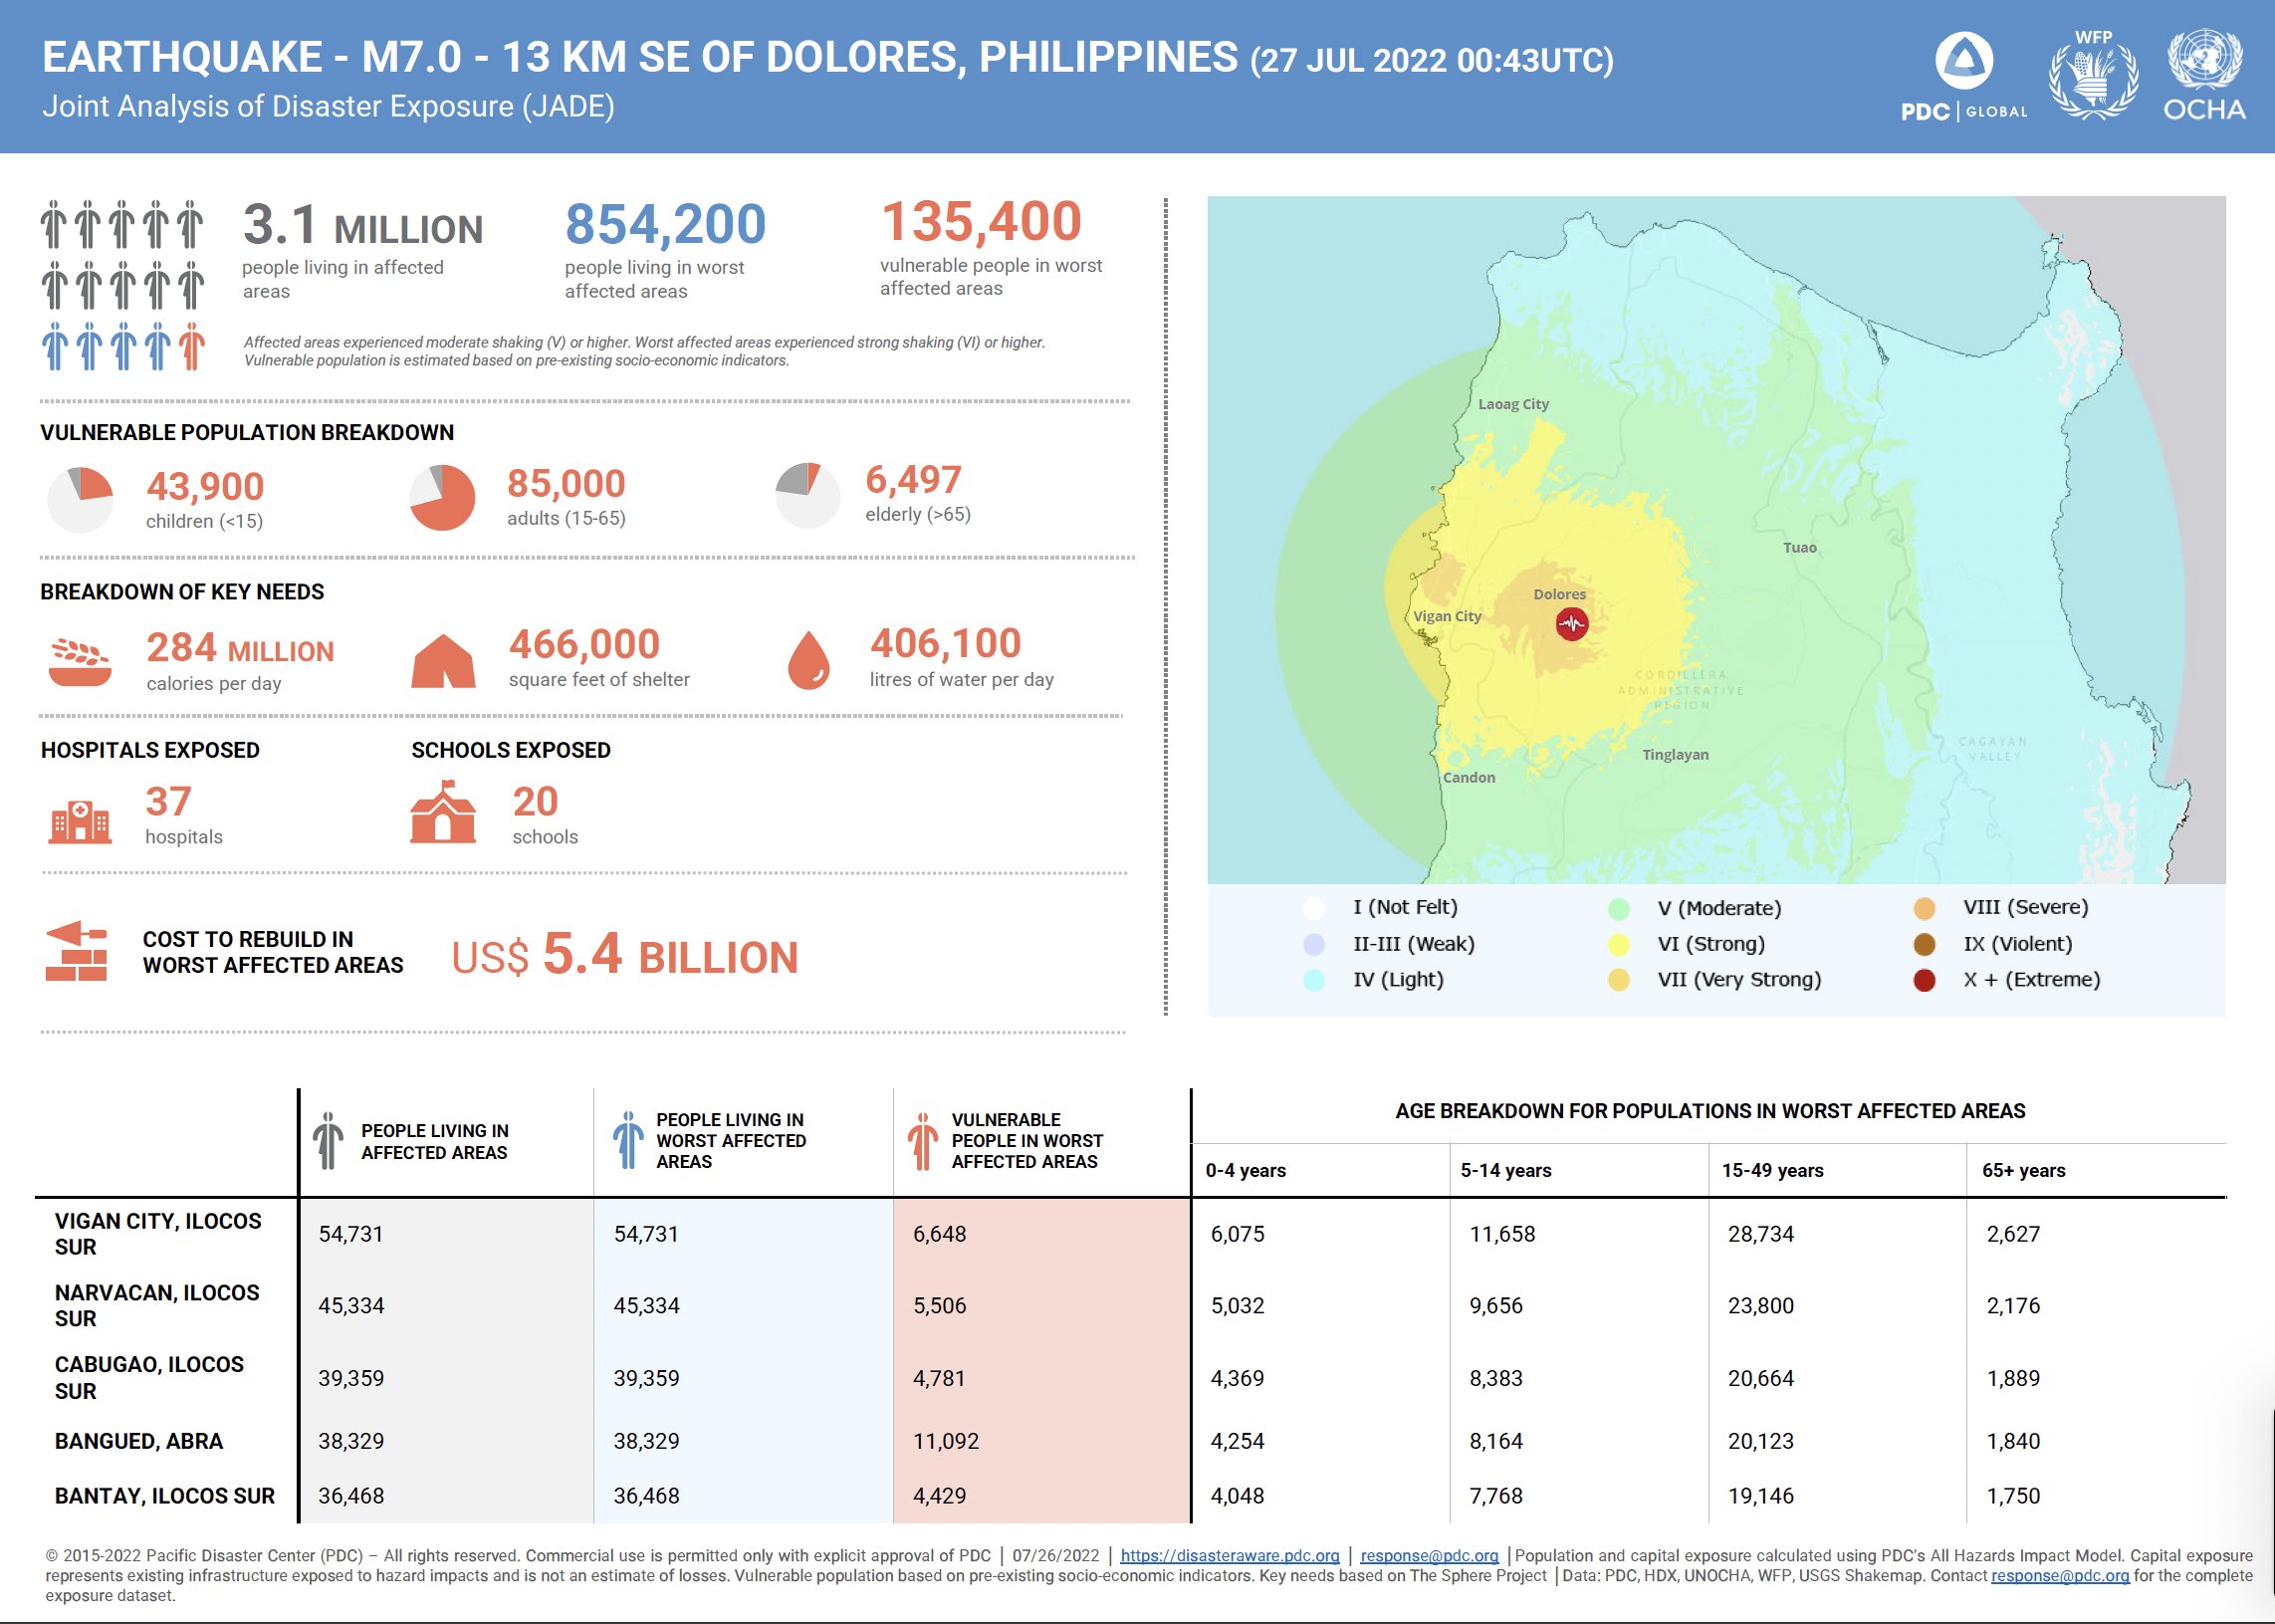The width and height of the screenshot is (2275, 1624).
Task: Click the shelter tent icon
Action: pos(443,660)
